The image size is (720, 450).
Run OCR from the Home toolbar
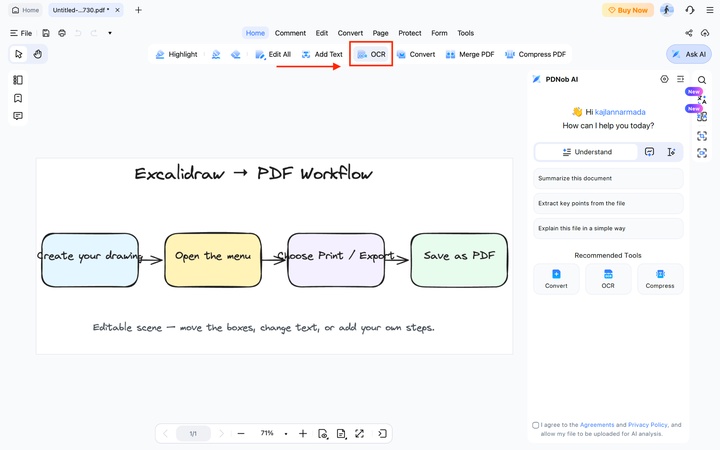pos(371,54)
